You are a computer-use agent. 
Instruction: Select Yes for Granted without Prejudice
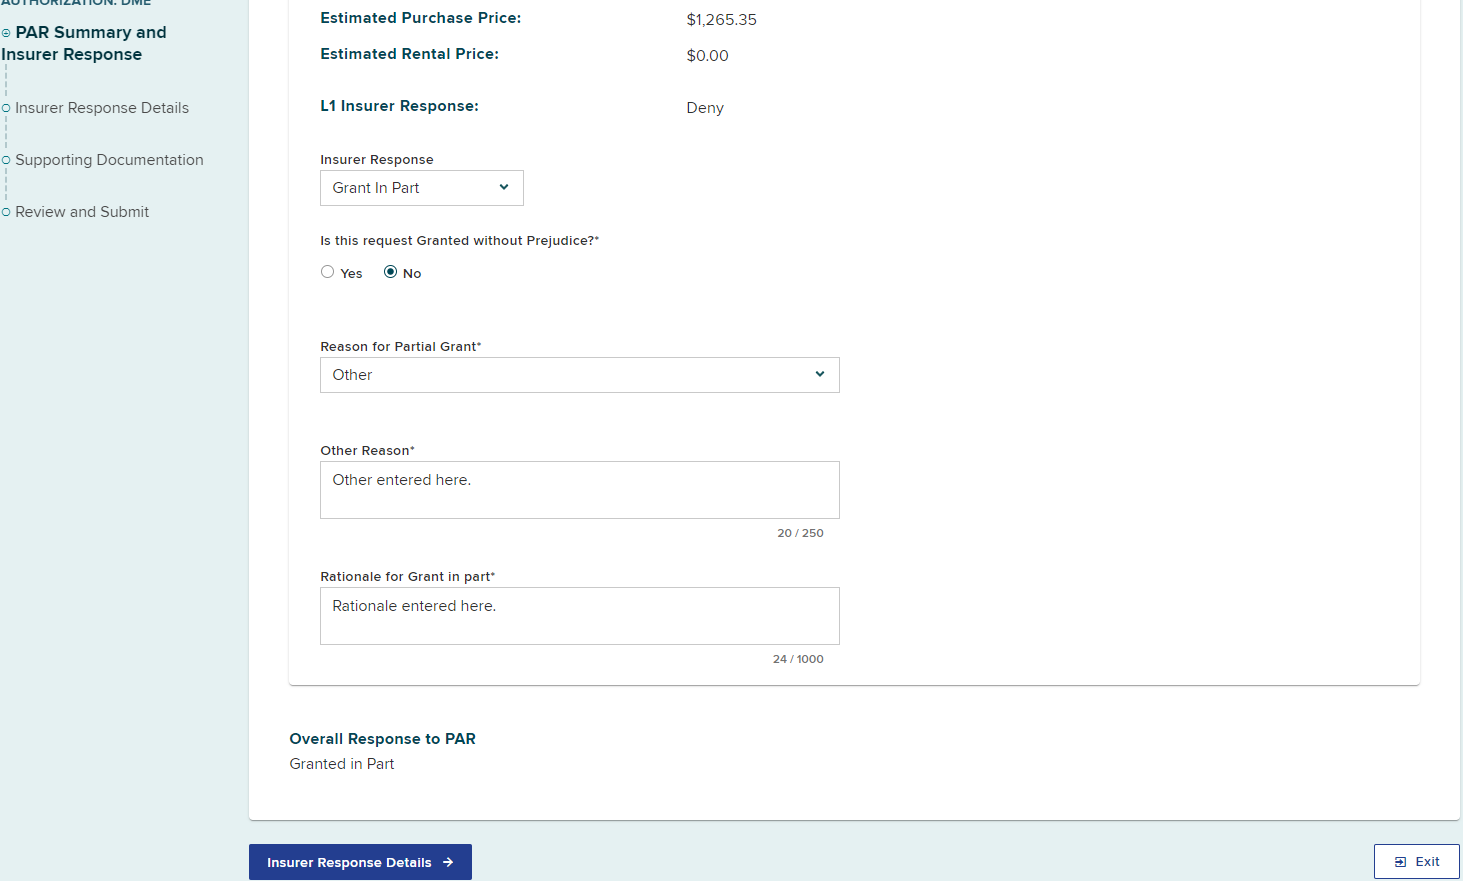click(x=327, y=272)
